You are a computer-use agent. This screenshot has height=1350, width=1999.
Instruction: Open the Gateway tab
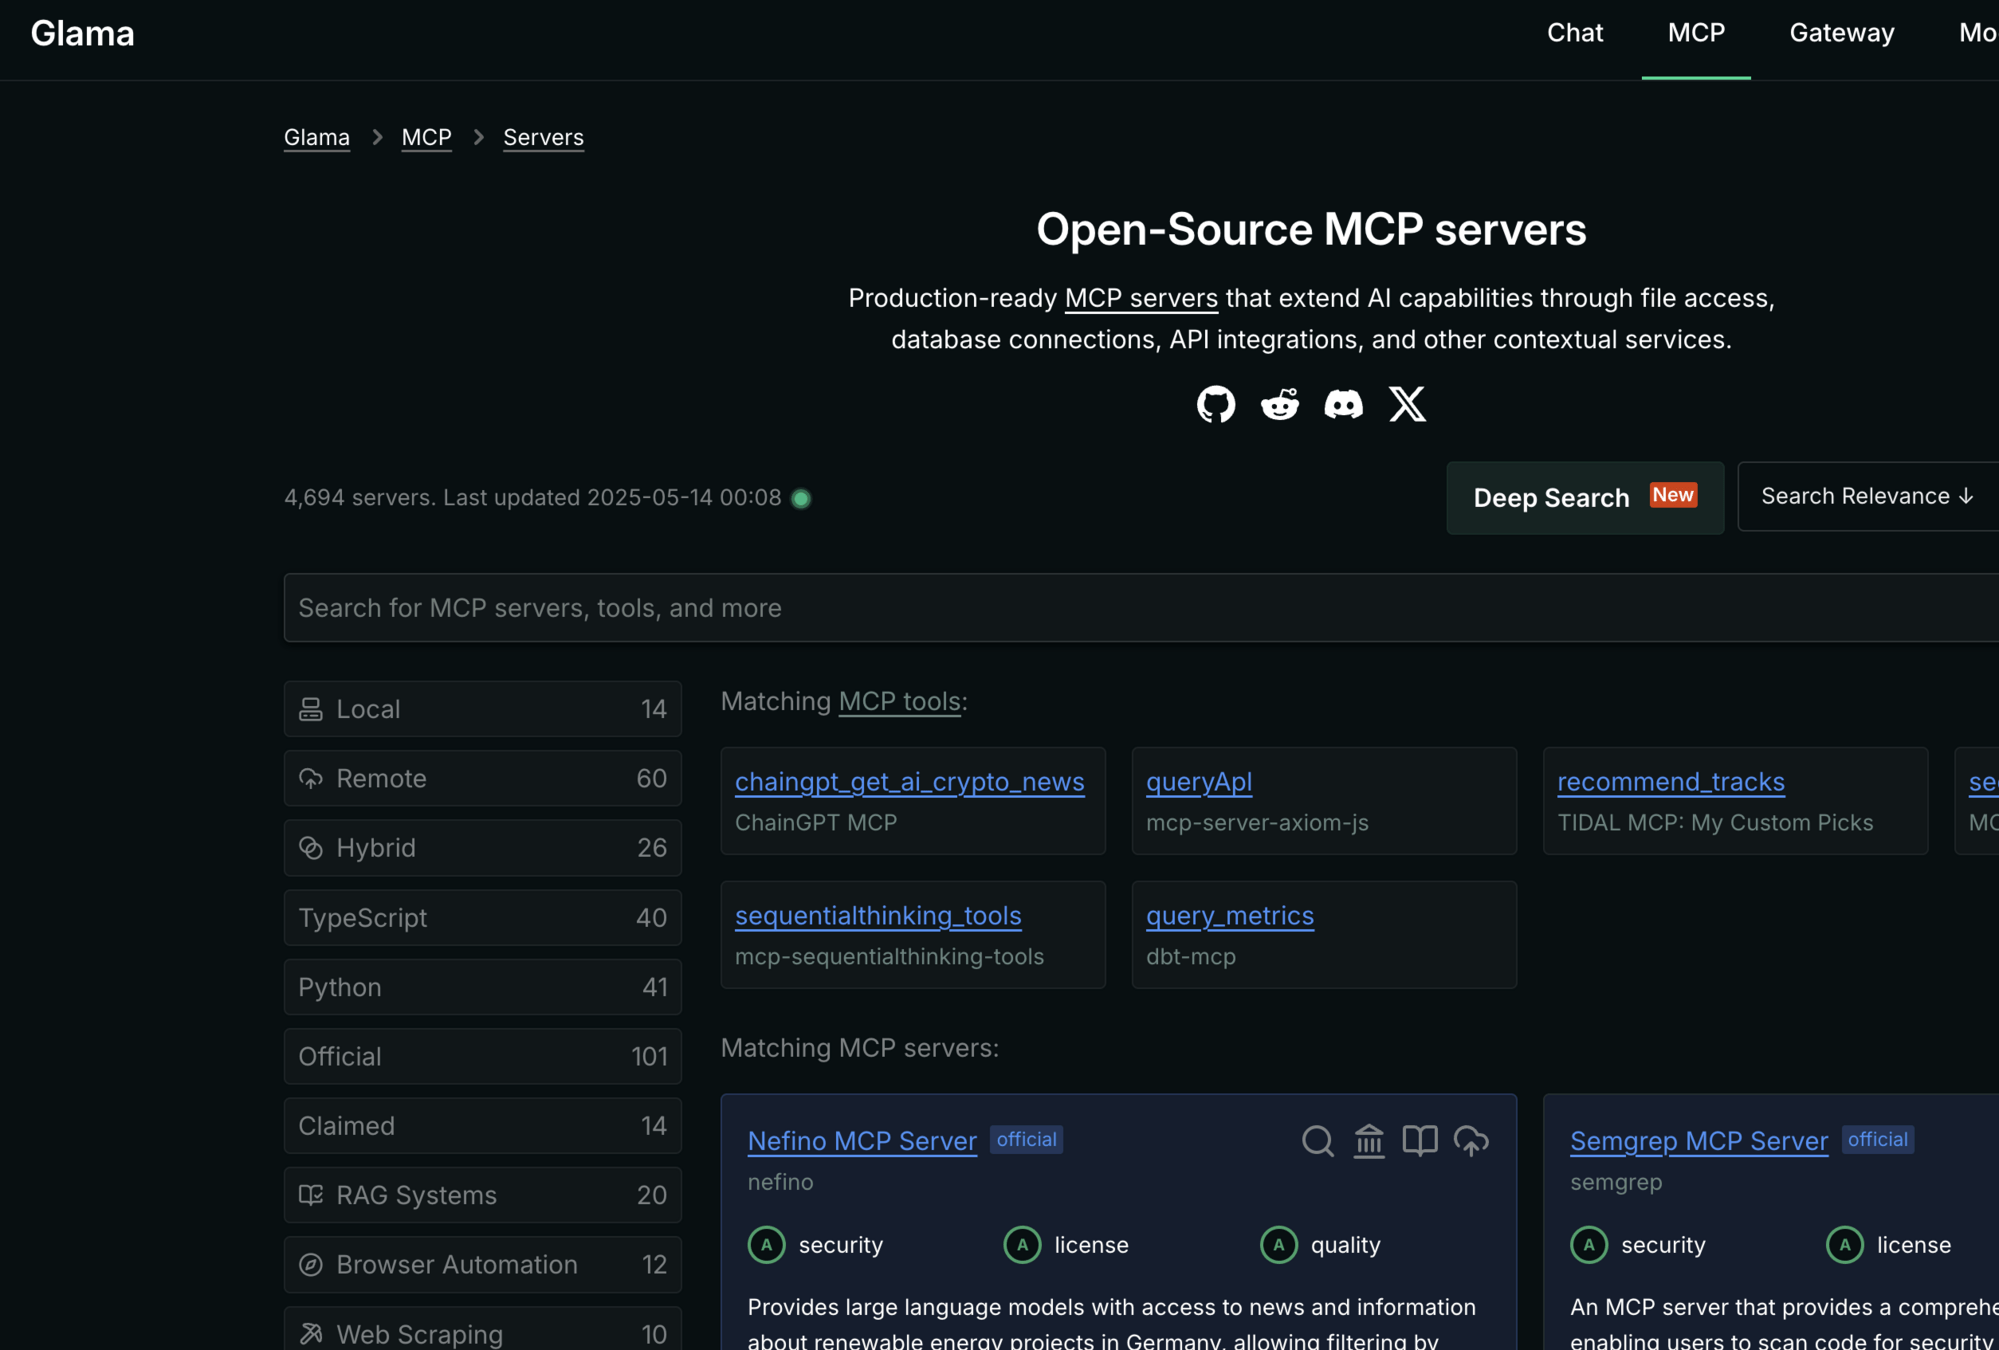click(1841, 33)
